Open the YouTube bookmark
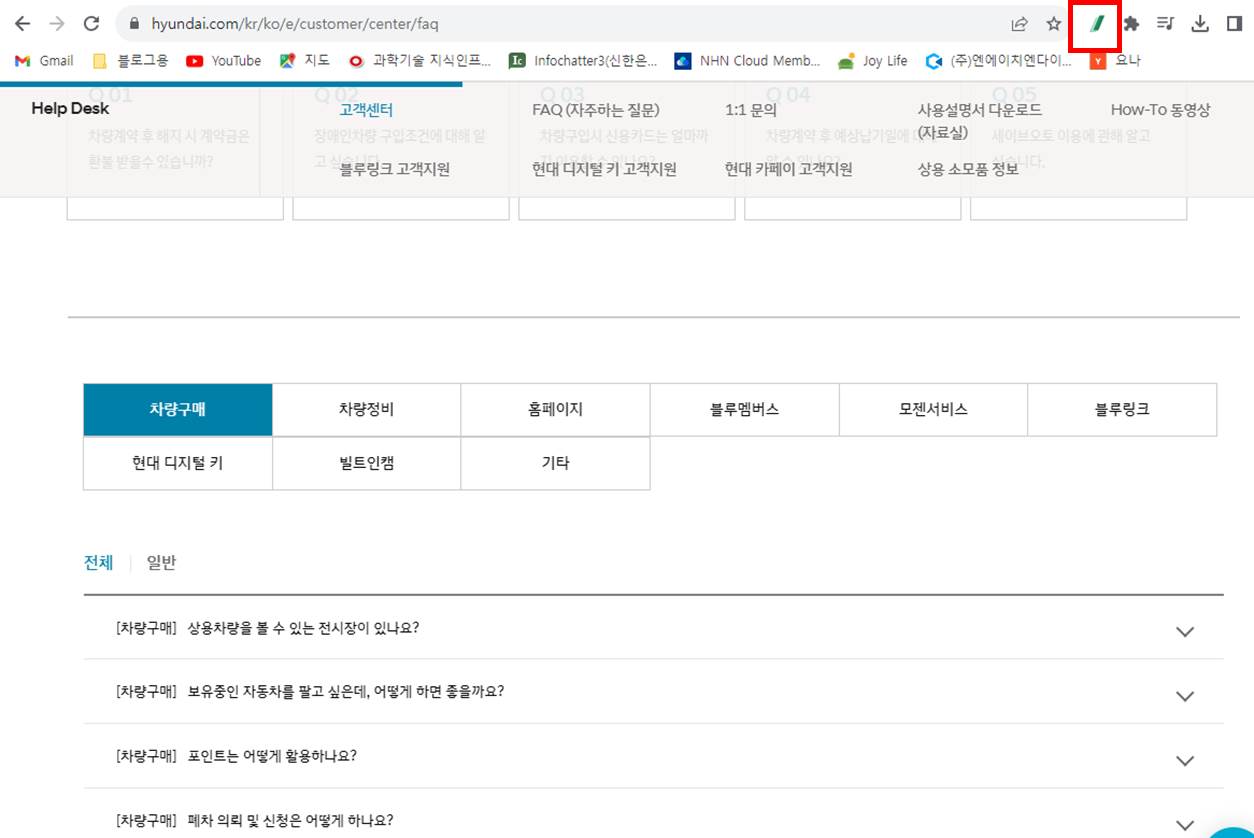 click(223, 61)
